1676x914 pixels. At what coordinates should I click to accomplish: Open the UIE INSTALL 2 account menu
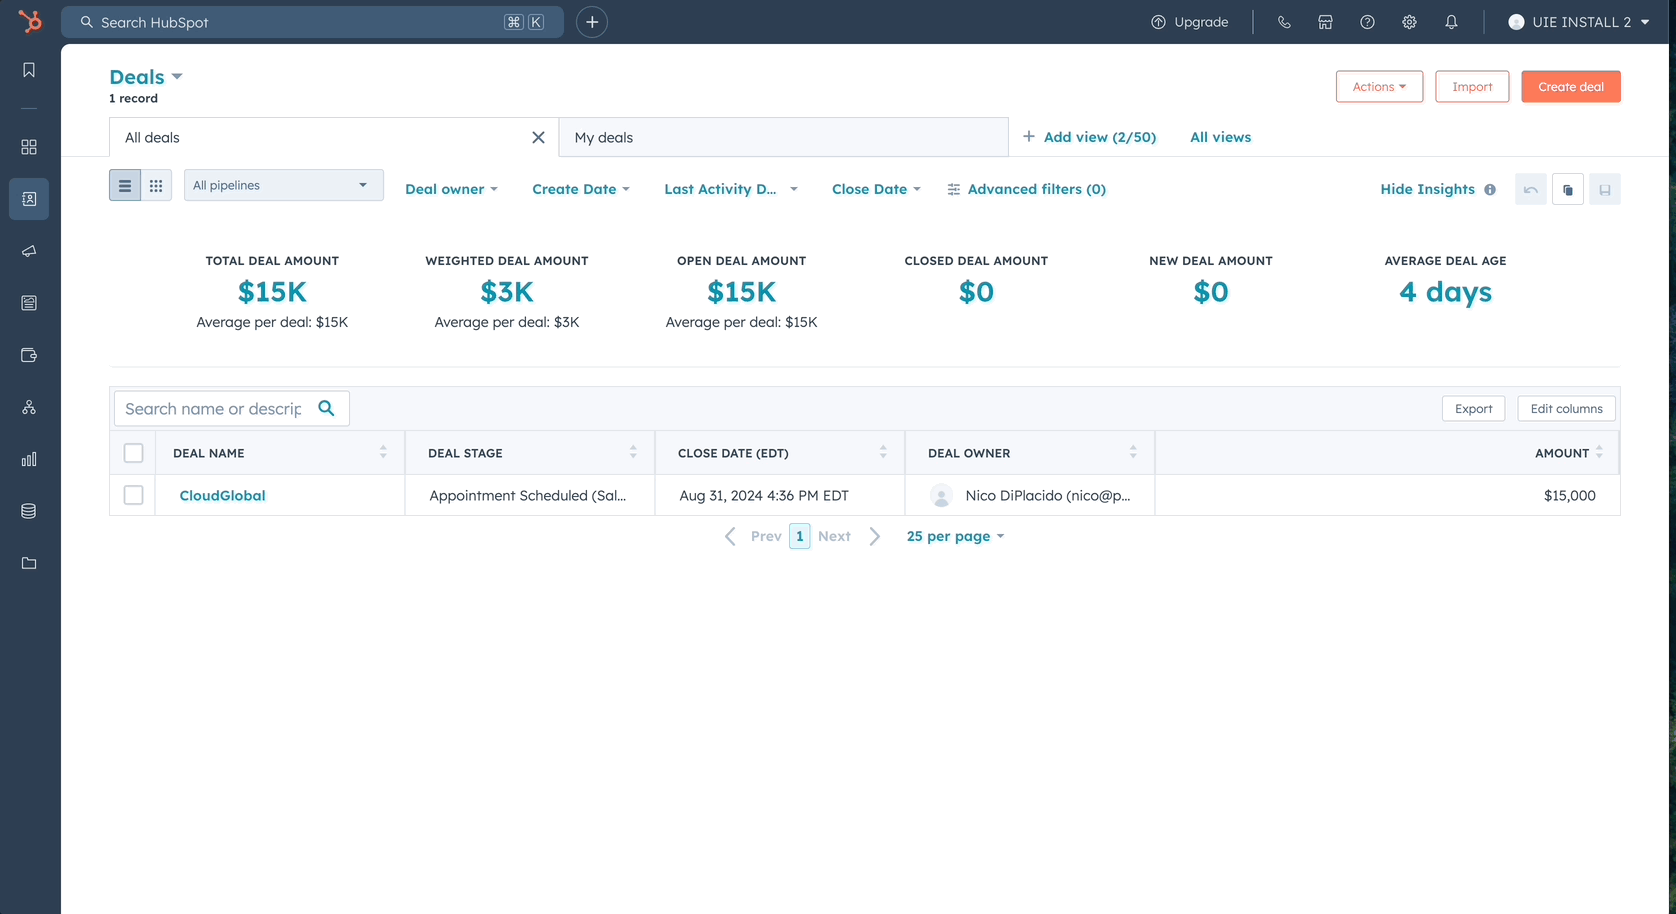click(x=1578, y=22)
